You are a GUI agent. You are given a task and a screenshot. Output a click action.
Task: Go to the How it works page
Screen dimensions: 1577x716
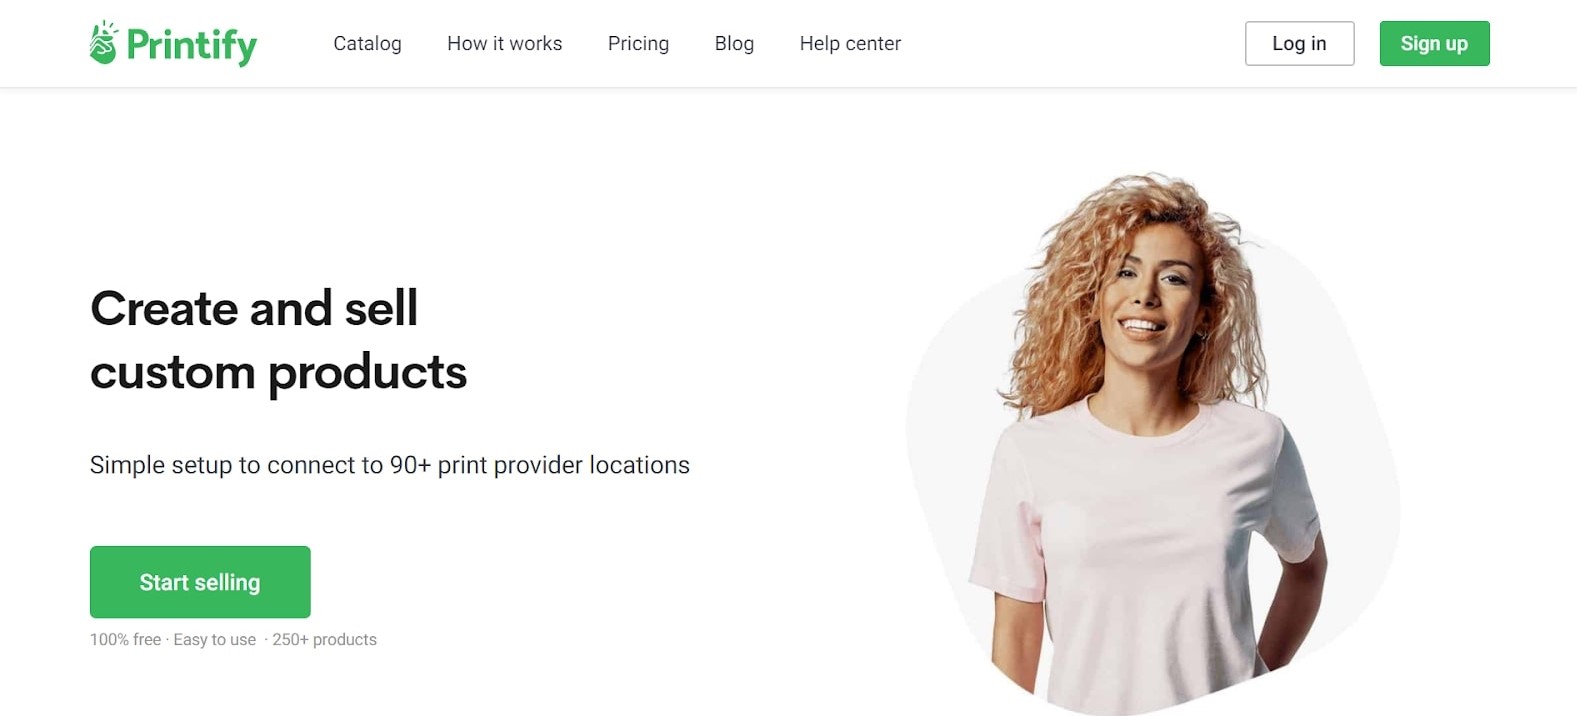click(505, 43)
